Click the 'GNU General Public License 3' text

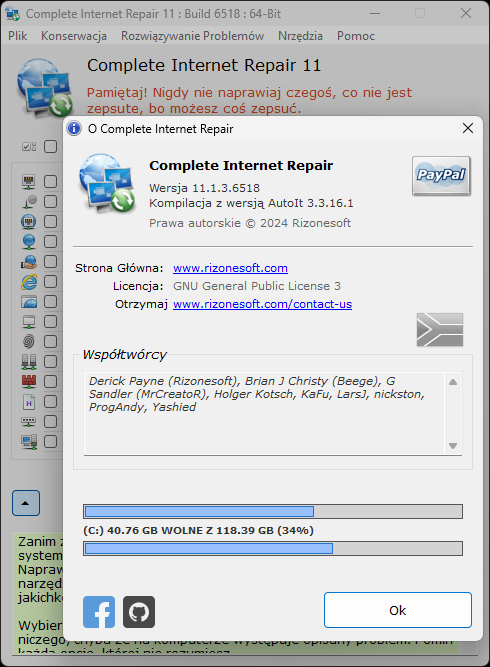257,286
